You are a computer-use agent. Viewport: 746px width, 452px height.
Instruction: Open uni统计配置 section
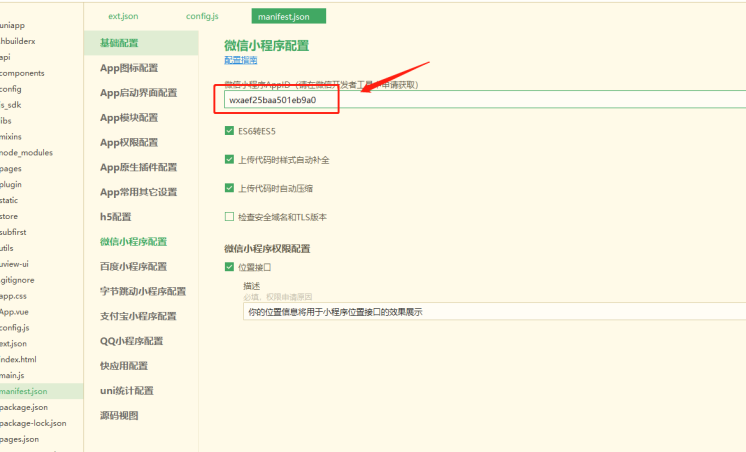[x=127, y=391]
